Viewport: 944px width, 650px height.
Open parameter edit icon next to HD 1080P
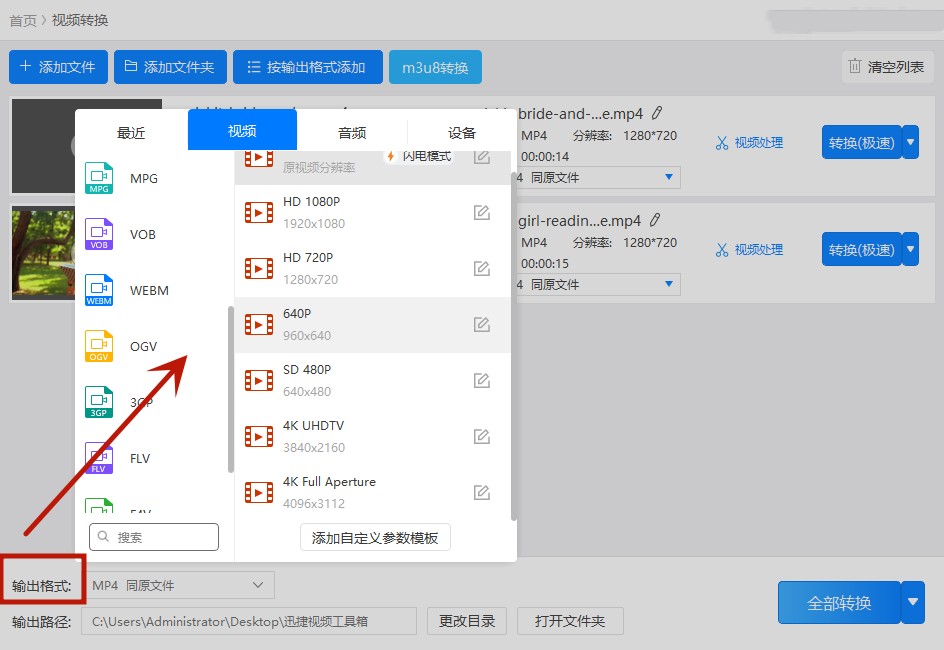pos(482,212)
